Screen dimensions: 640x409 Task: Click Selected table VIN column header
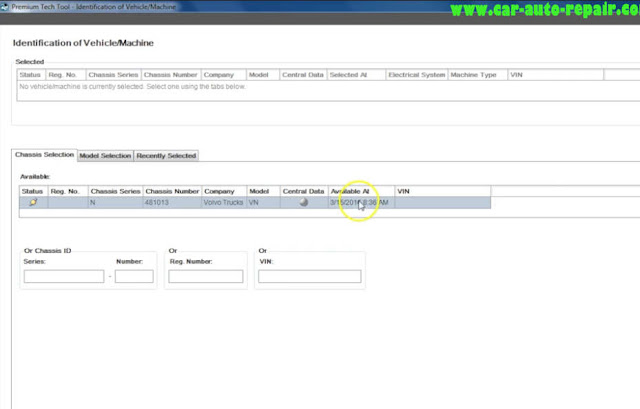pyautogui.click(x=556, y=75)
